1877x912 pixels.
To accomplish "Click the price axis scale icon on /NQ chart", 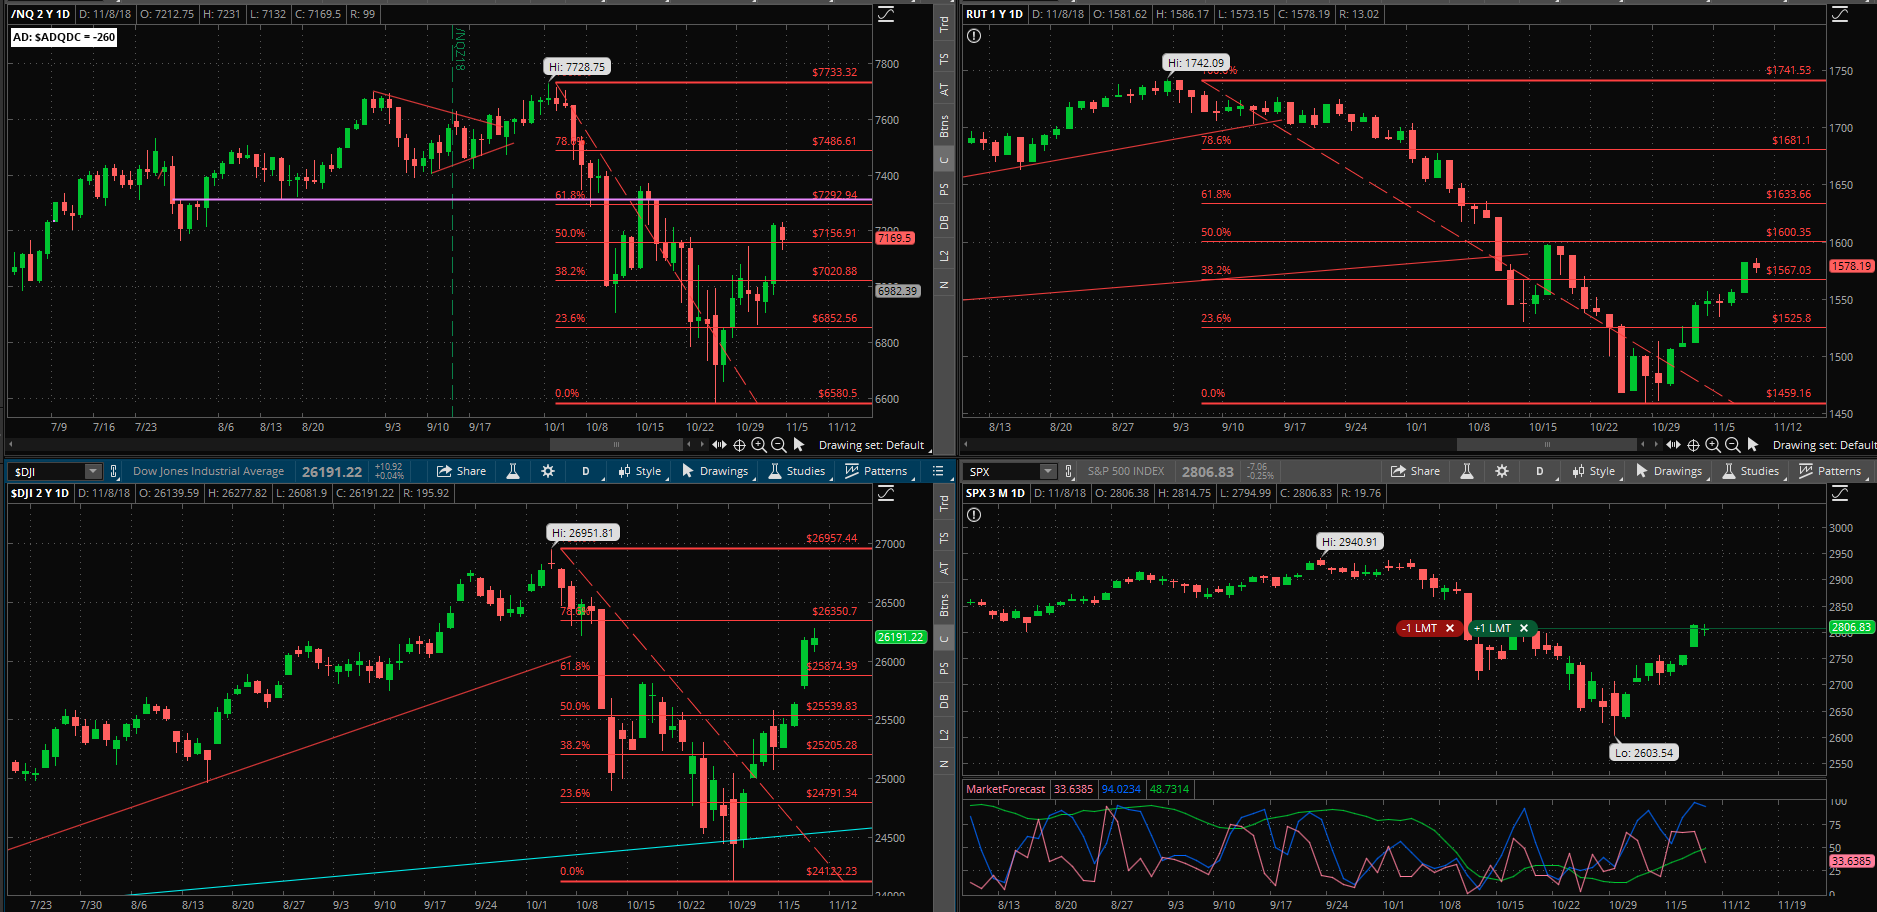I will 886,14.
